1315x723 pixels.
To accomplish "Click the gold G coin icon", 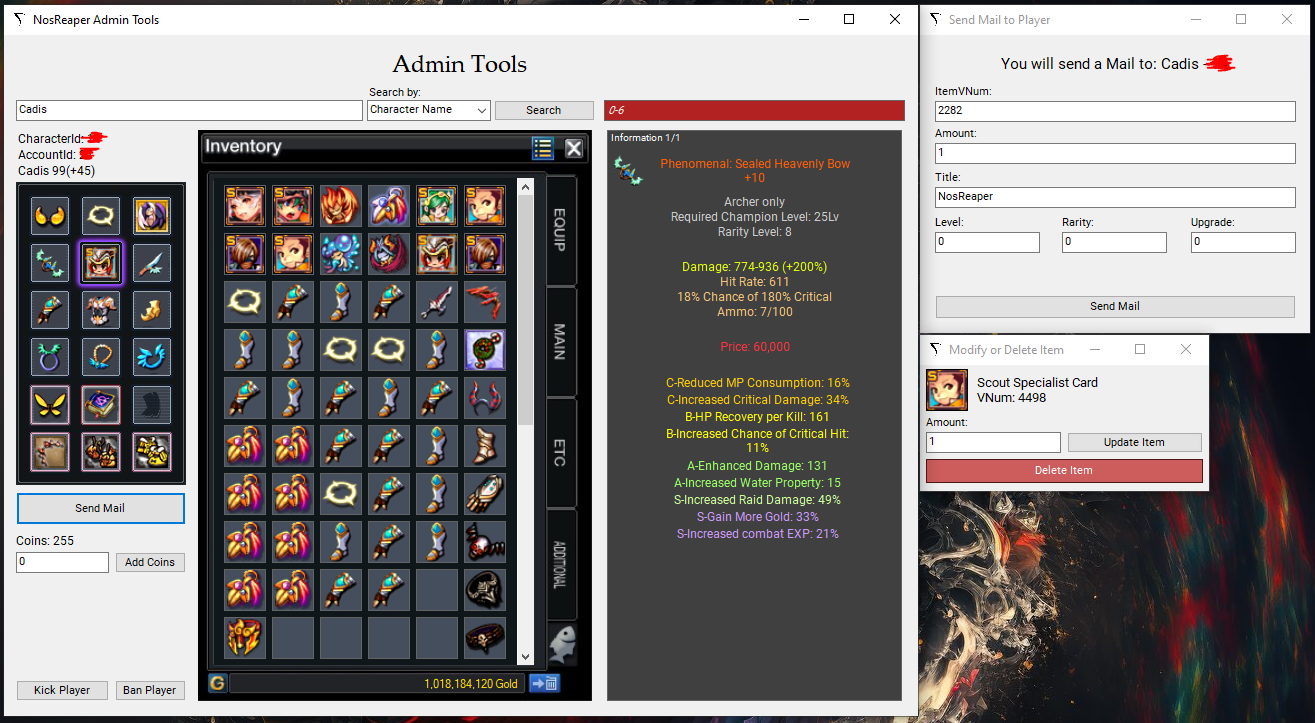I will (x=217, y=683).
